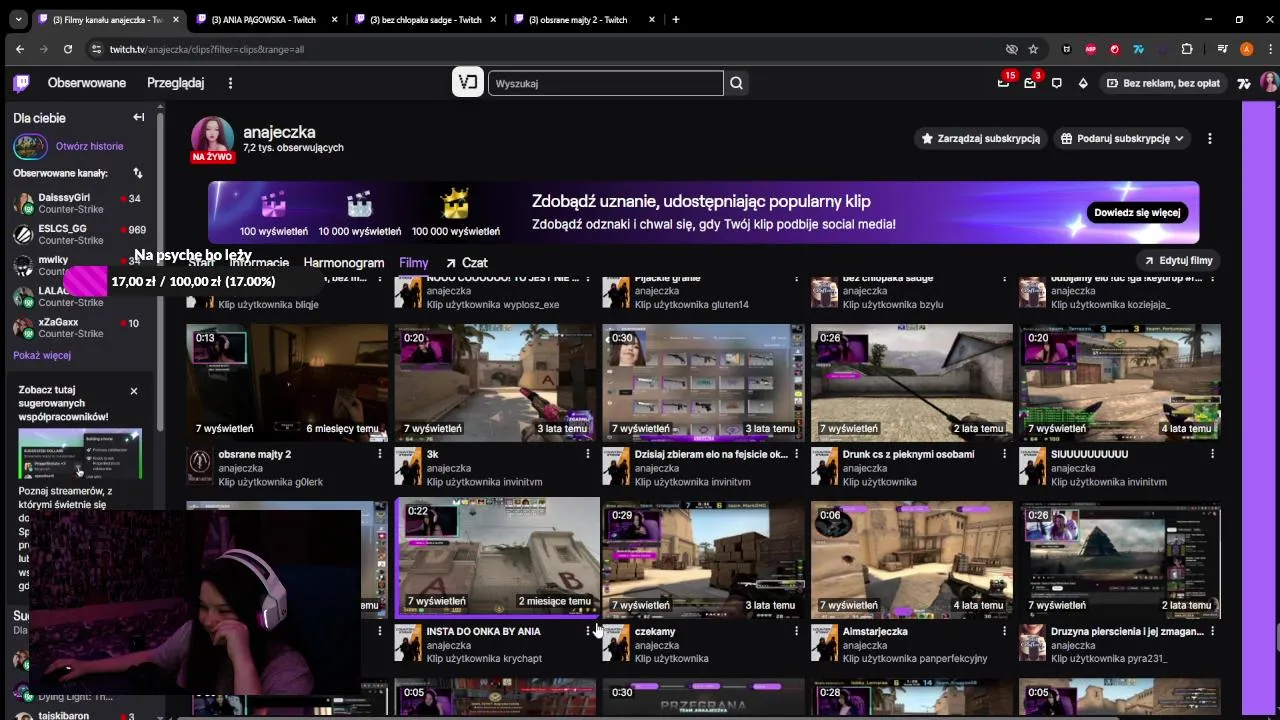Open xZaGaxx channel in sidebar

80,328
